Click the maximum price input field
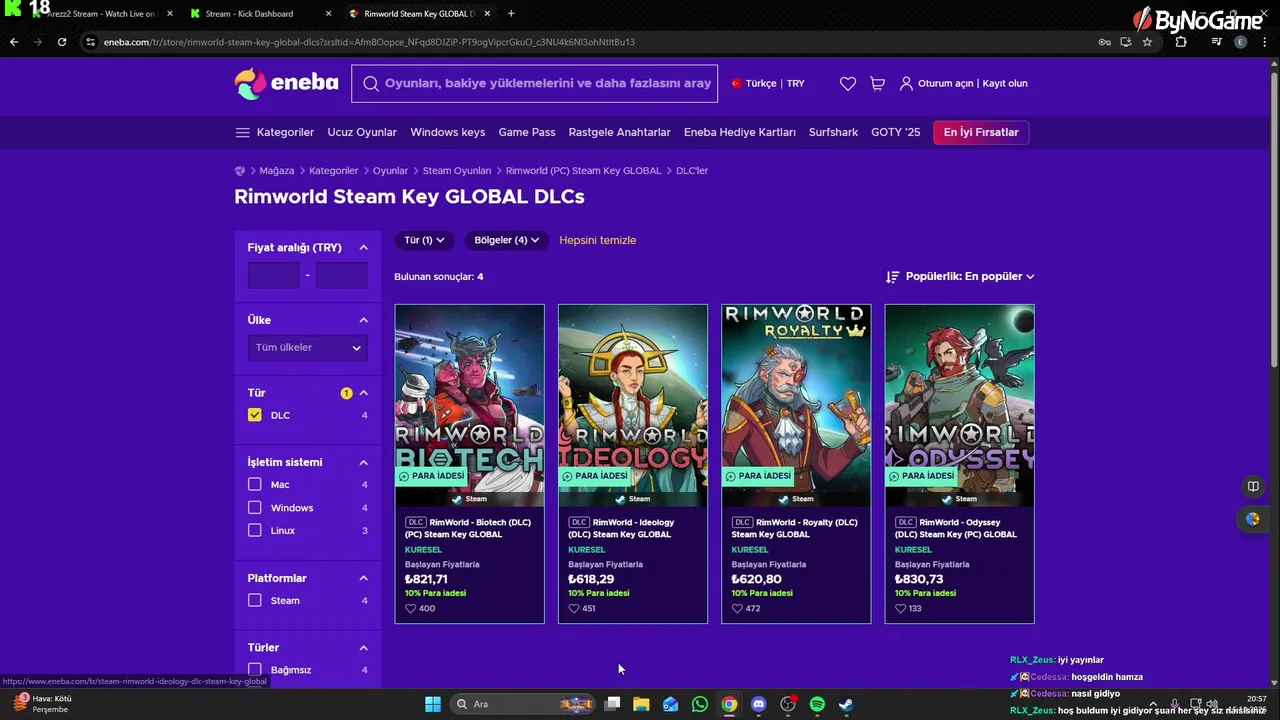 [342, 275]
